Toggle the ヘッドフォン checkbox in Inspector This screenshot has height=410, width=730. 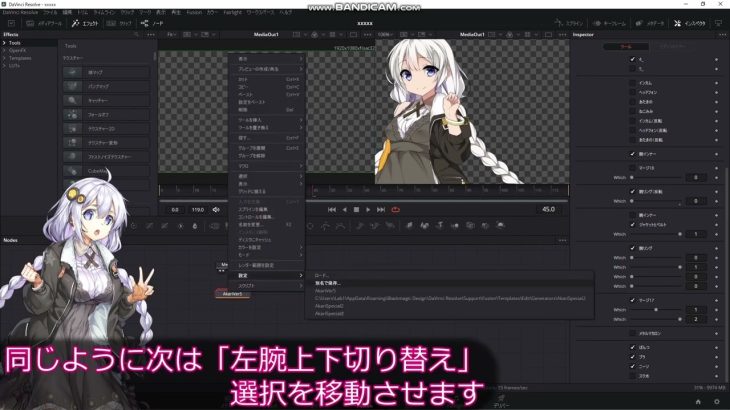(632, 92)
